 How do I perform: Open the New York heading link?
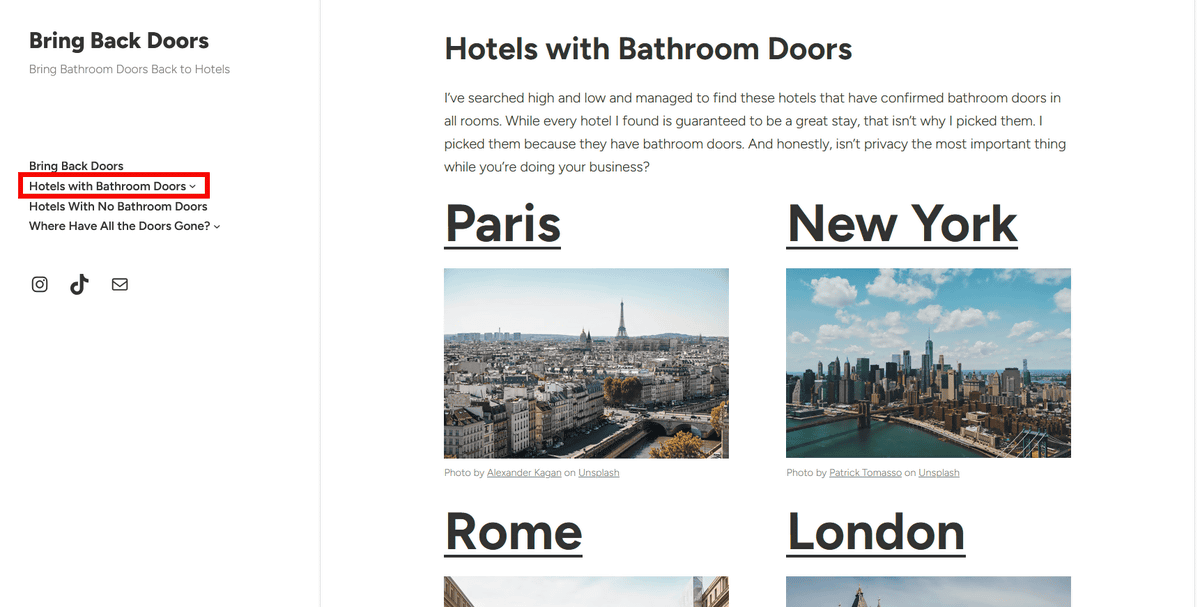tap(902, 223)
